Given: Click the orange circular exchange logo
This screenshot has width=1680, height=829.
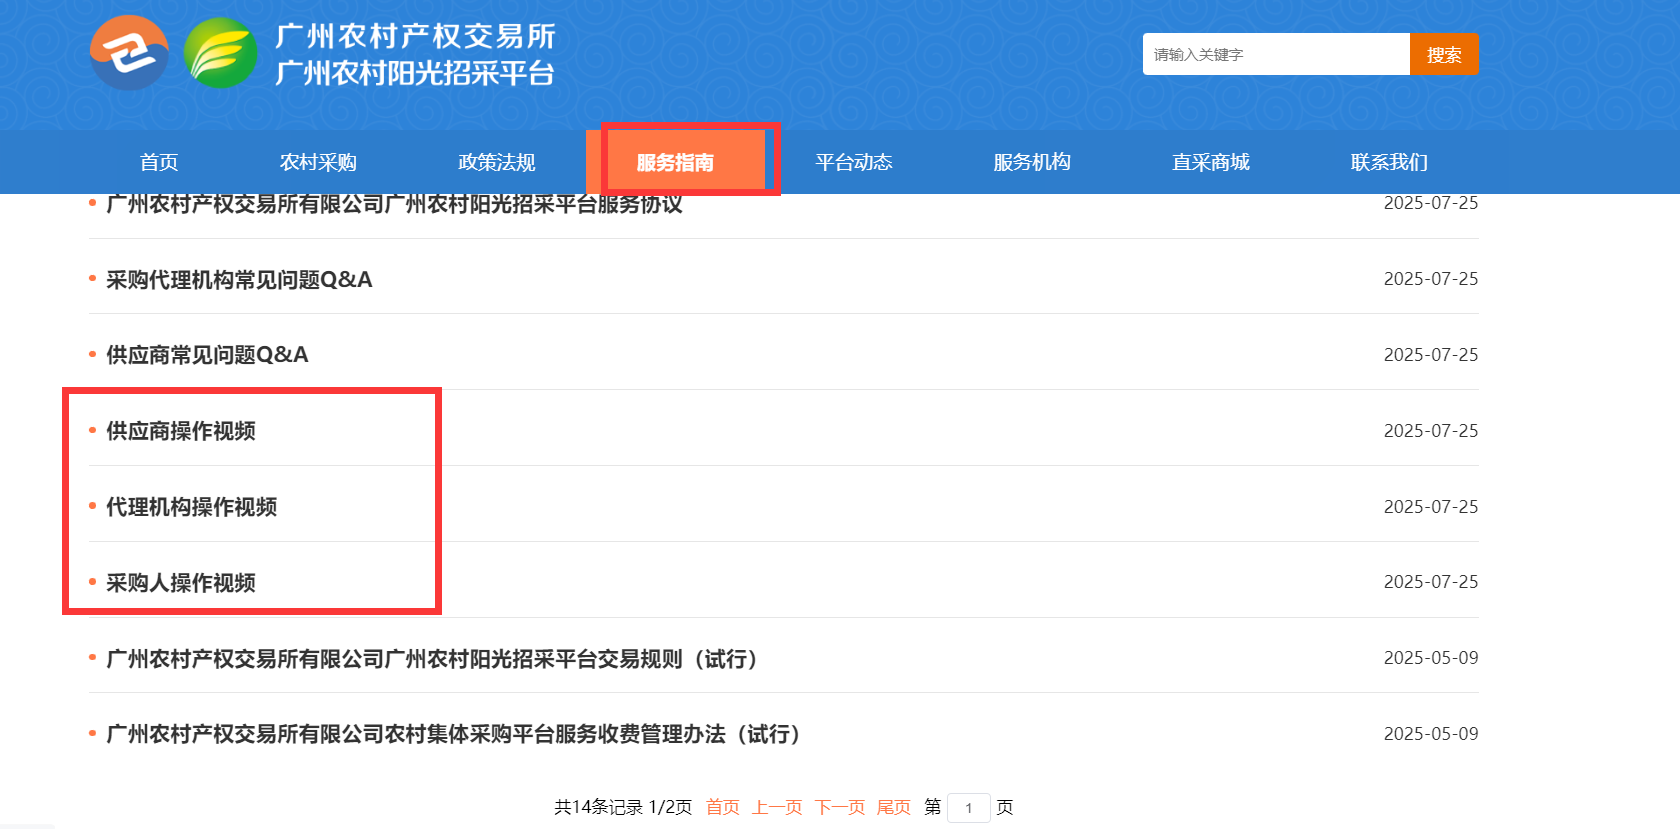Looking at the screenshot, I should coord(129,53).
